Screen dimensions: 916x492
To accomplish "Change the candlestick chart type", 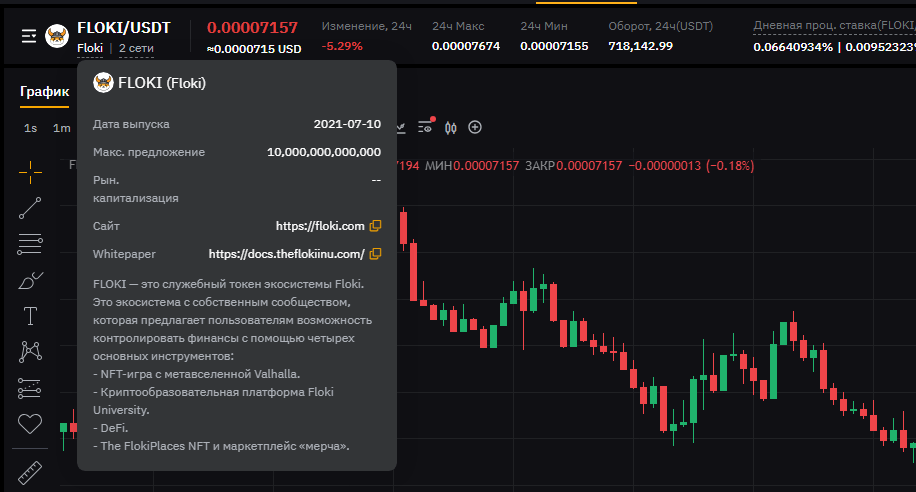I will pyautogui.click(x=450, y=127).
